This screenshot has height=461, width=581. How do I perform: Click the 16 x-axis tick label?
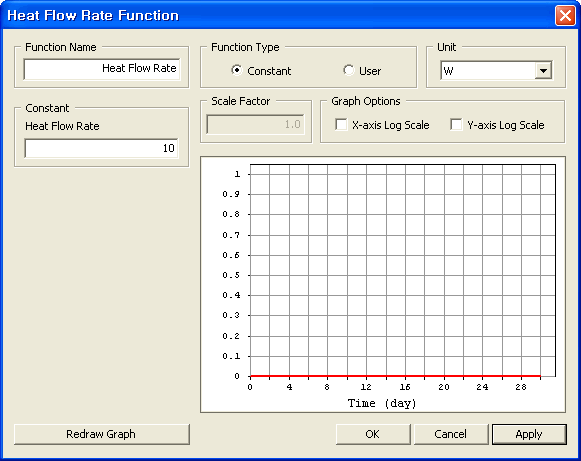click(405, 387)
